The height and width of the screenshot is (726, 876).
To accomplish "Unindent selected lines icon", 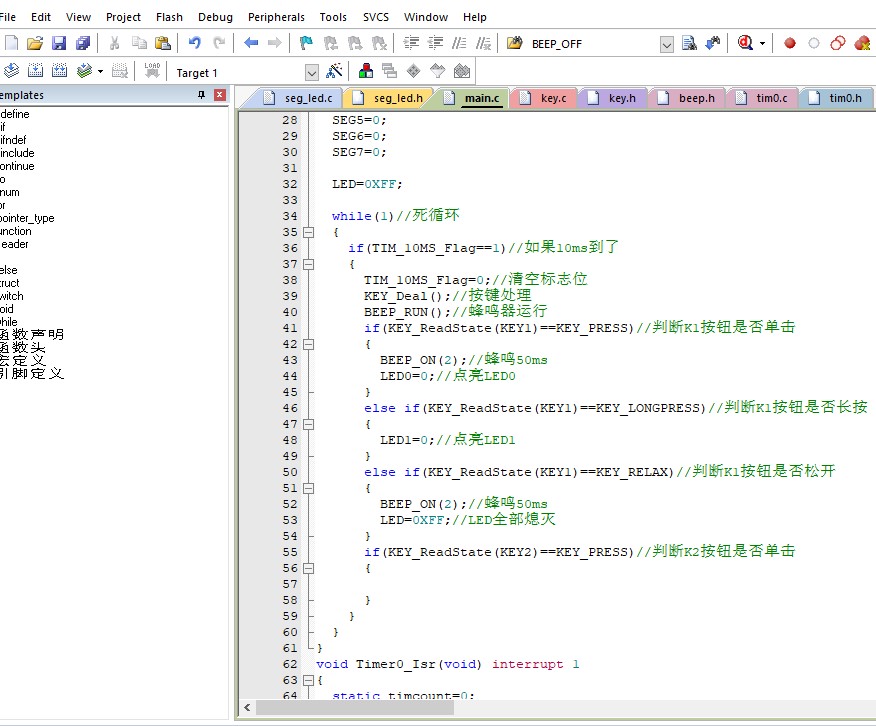I will click(435, 43).
